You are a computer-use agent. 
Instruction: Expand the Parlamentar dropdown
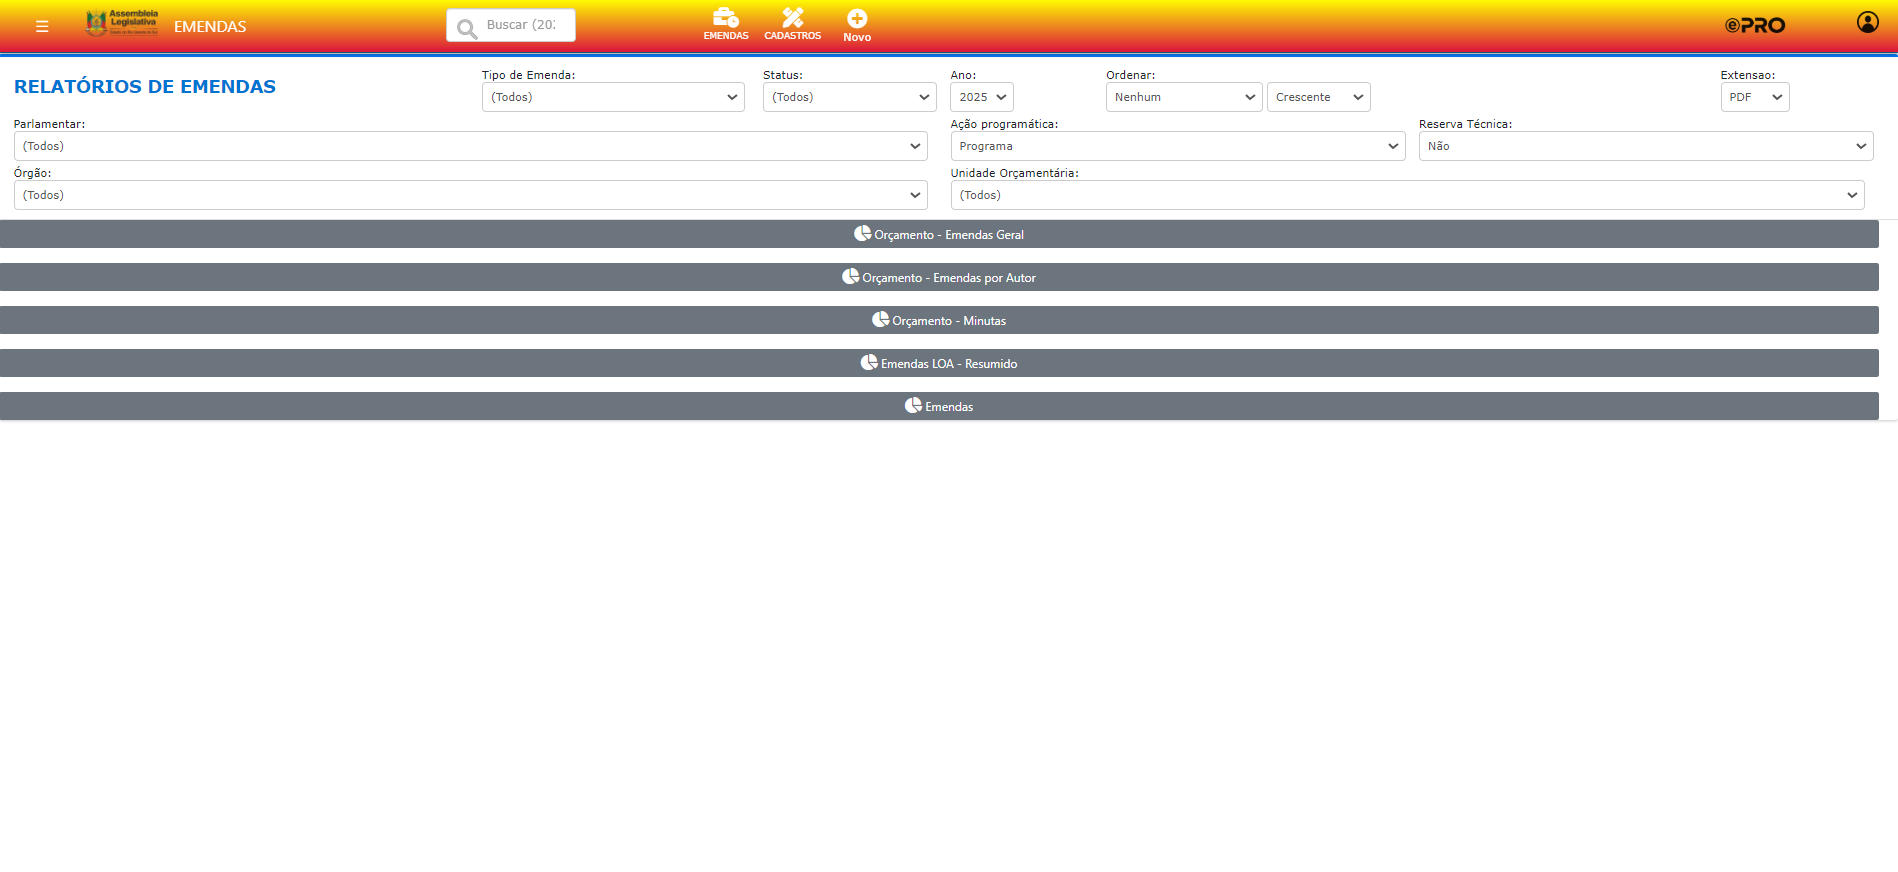tap(470, 146)
